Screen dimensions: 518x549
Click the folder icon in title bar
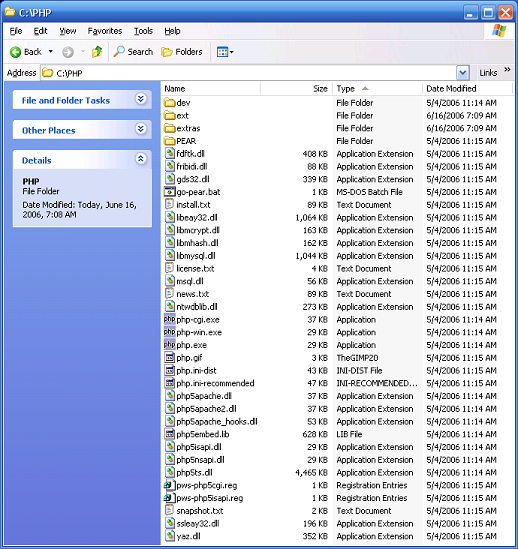(10, 12)
